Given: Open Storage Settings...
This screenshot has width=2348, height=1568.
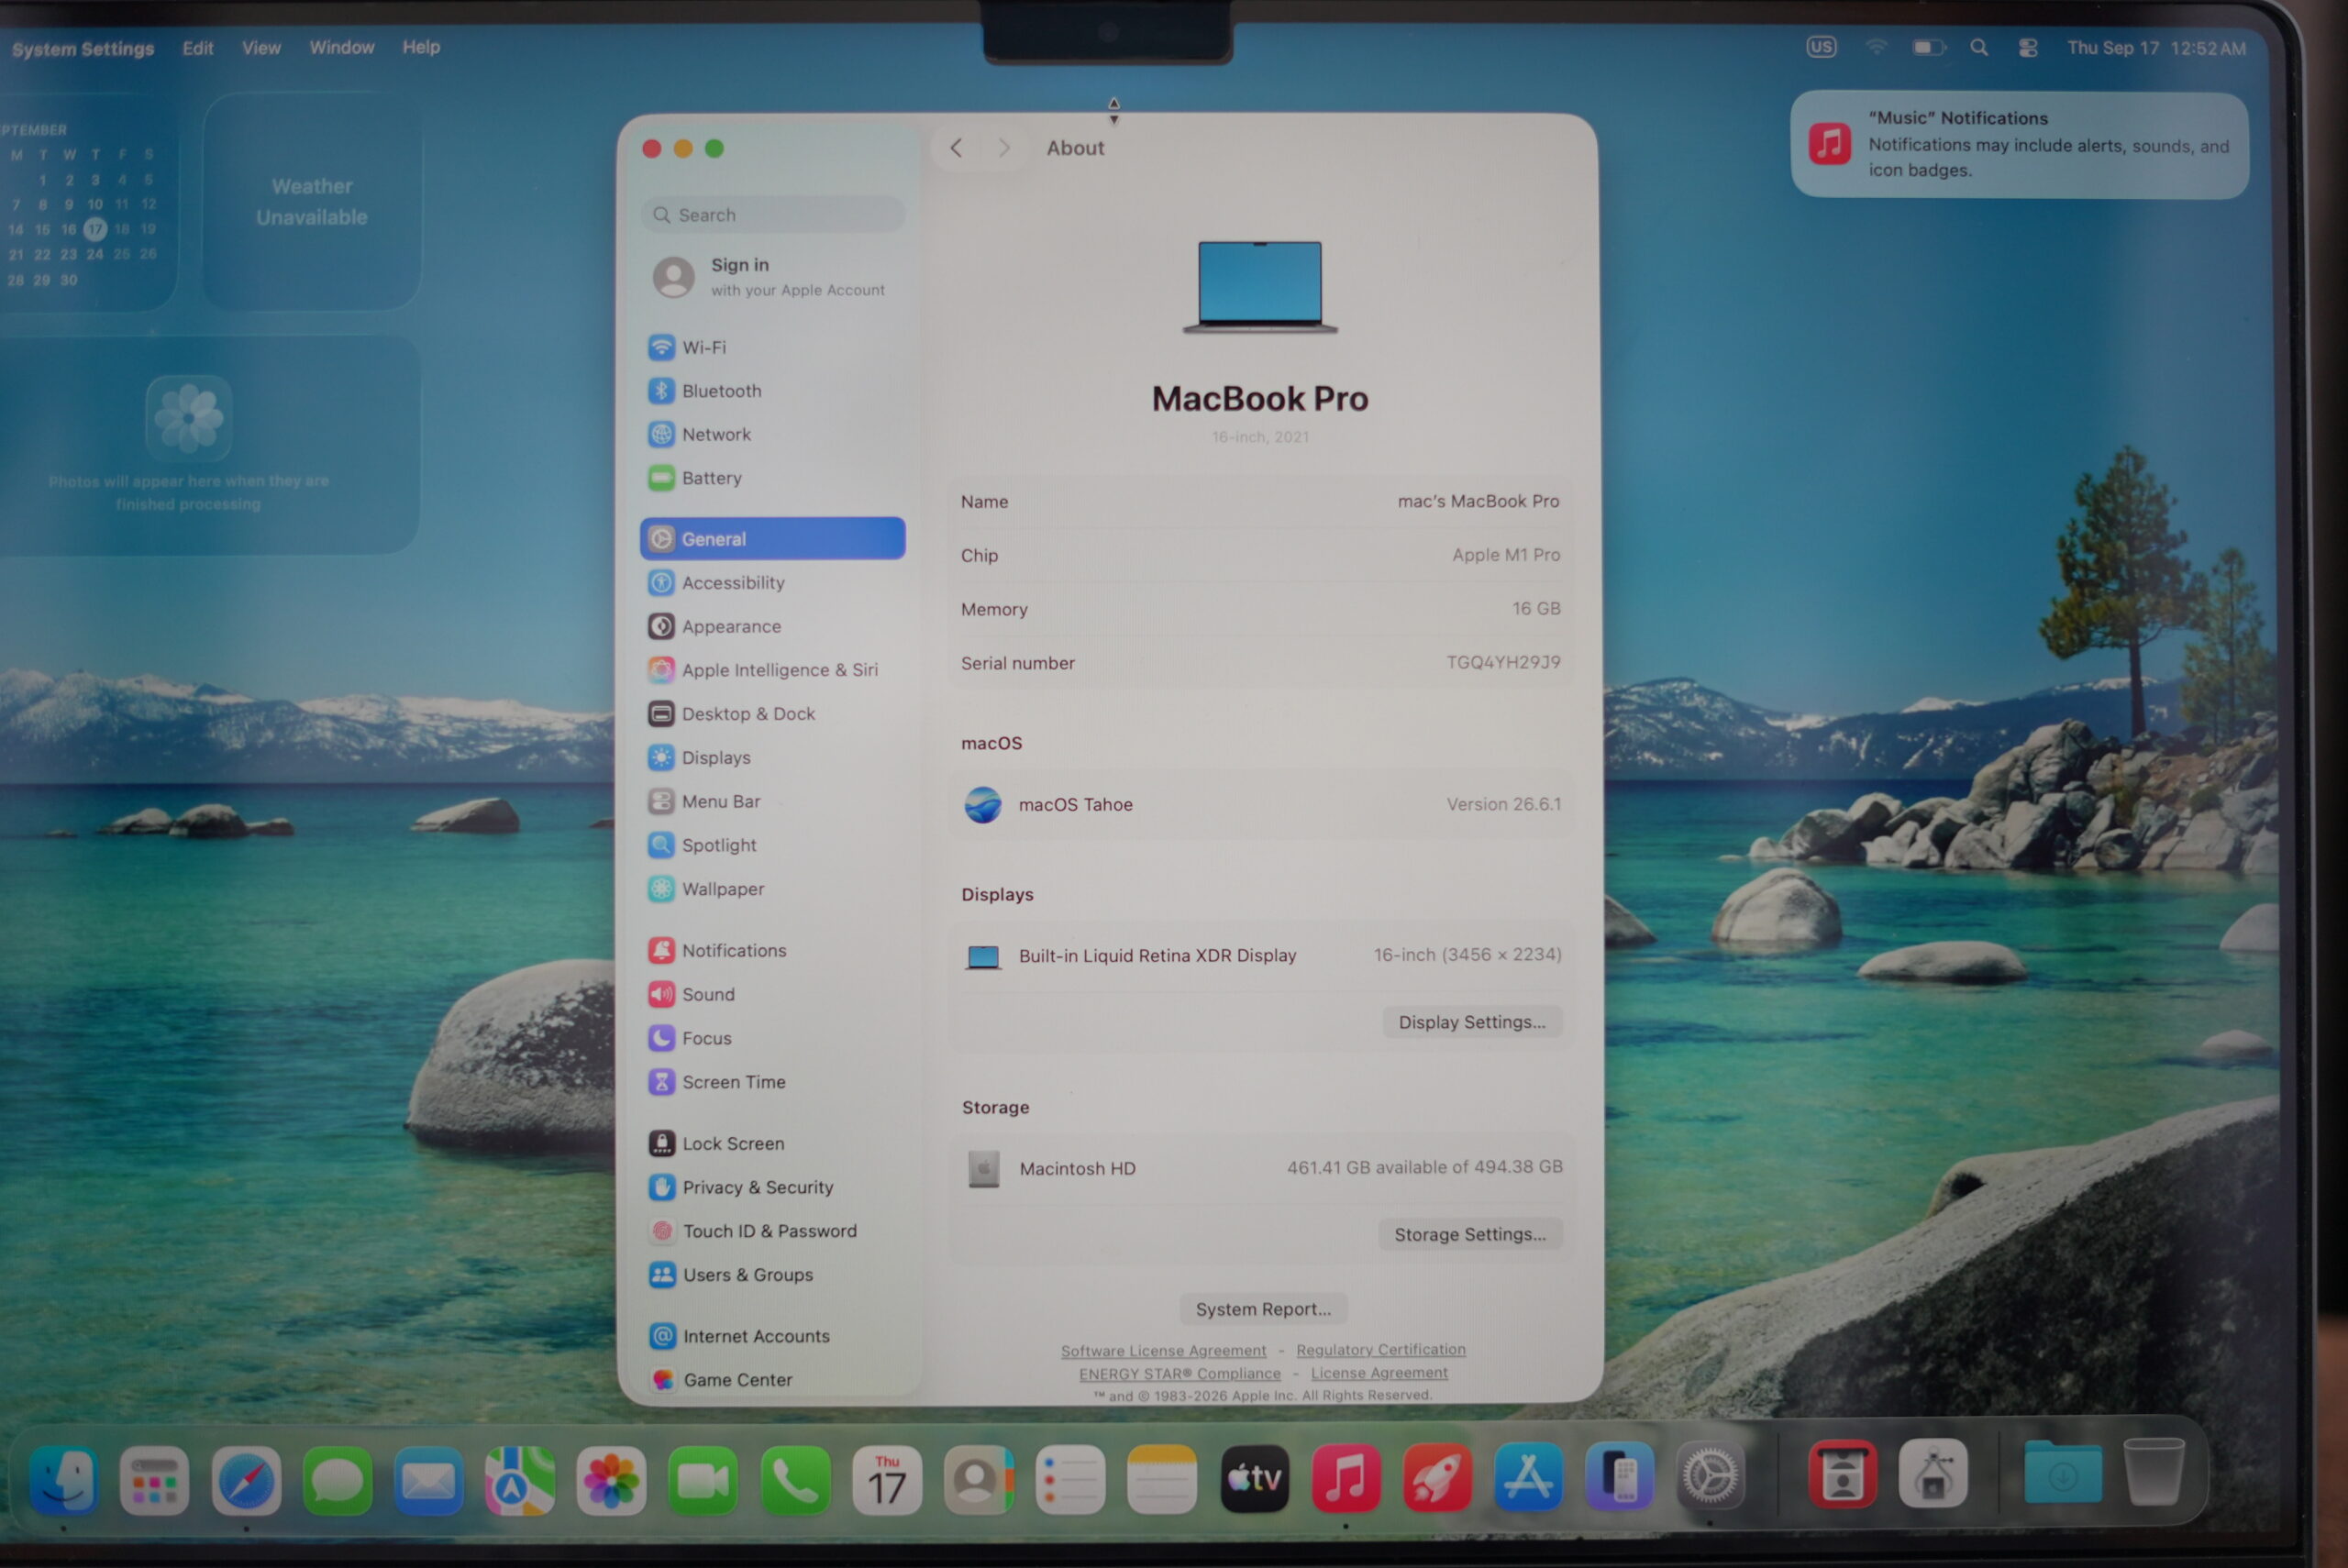Looking at the screenshot, I should (1470, 1234).
